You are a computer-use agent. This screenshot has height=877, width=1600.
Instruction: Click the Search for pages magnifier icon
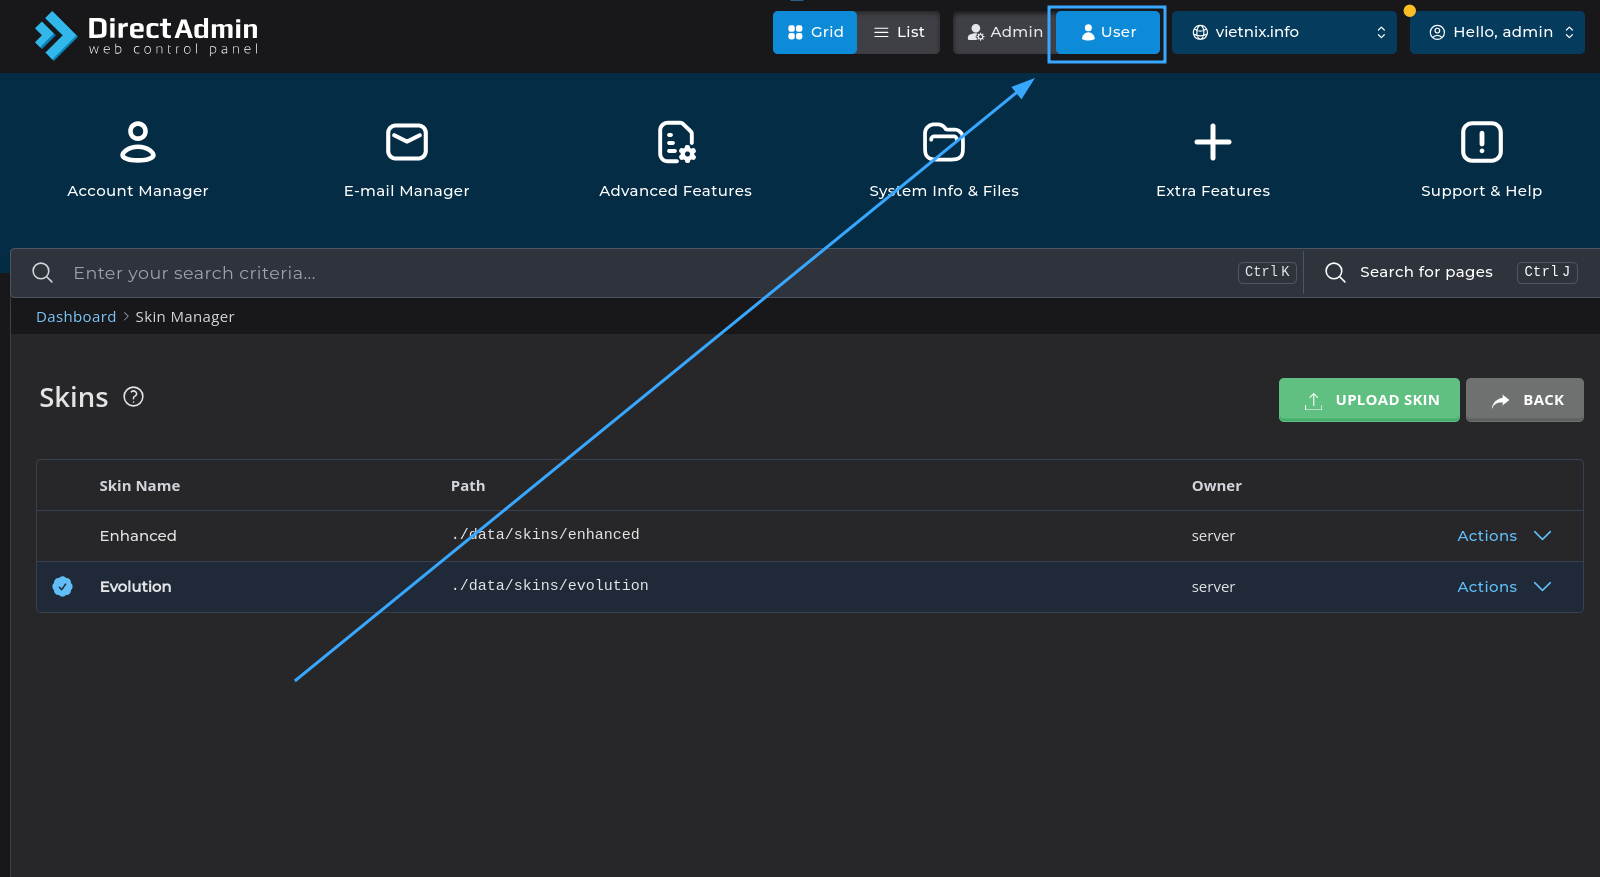tap(1335, 272)
